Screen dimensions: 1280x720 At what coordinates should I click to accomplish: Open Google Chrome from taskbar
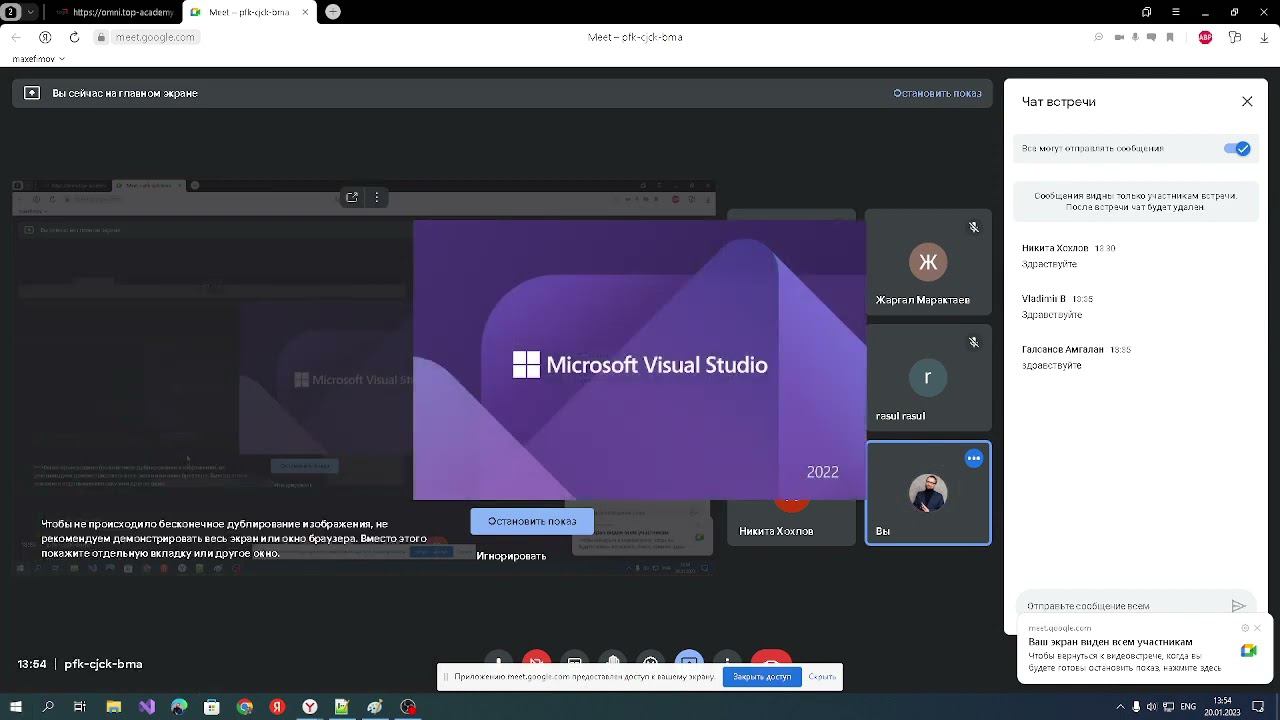point(245,707)
